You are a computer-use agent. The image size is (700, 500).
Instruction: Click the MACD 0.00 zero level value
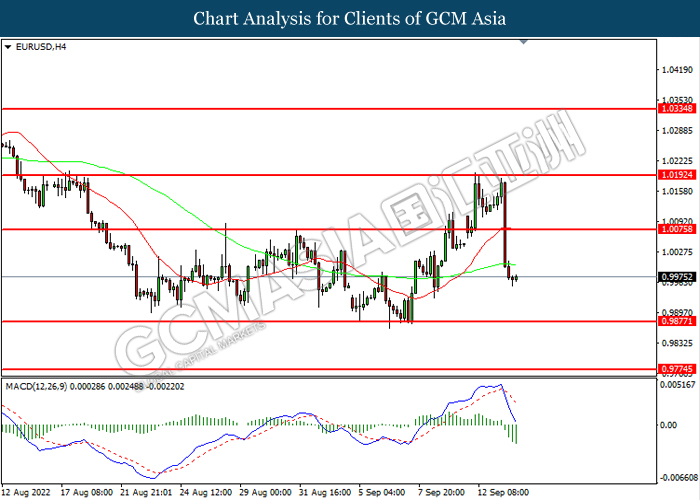[668, 425]
